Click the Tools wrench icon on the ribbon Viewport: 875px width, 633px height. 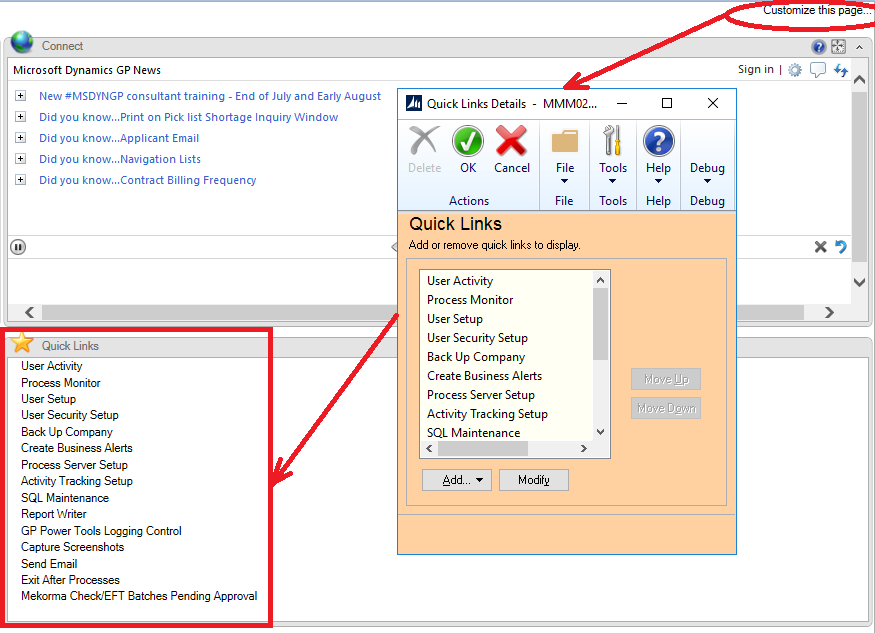(x=612, y=141)
